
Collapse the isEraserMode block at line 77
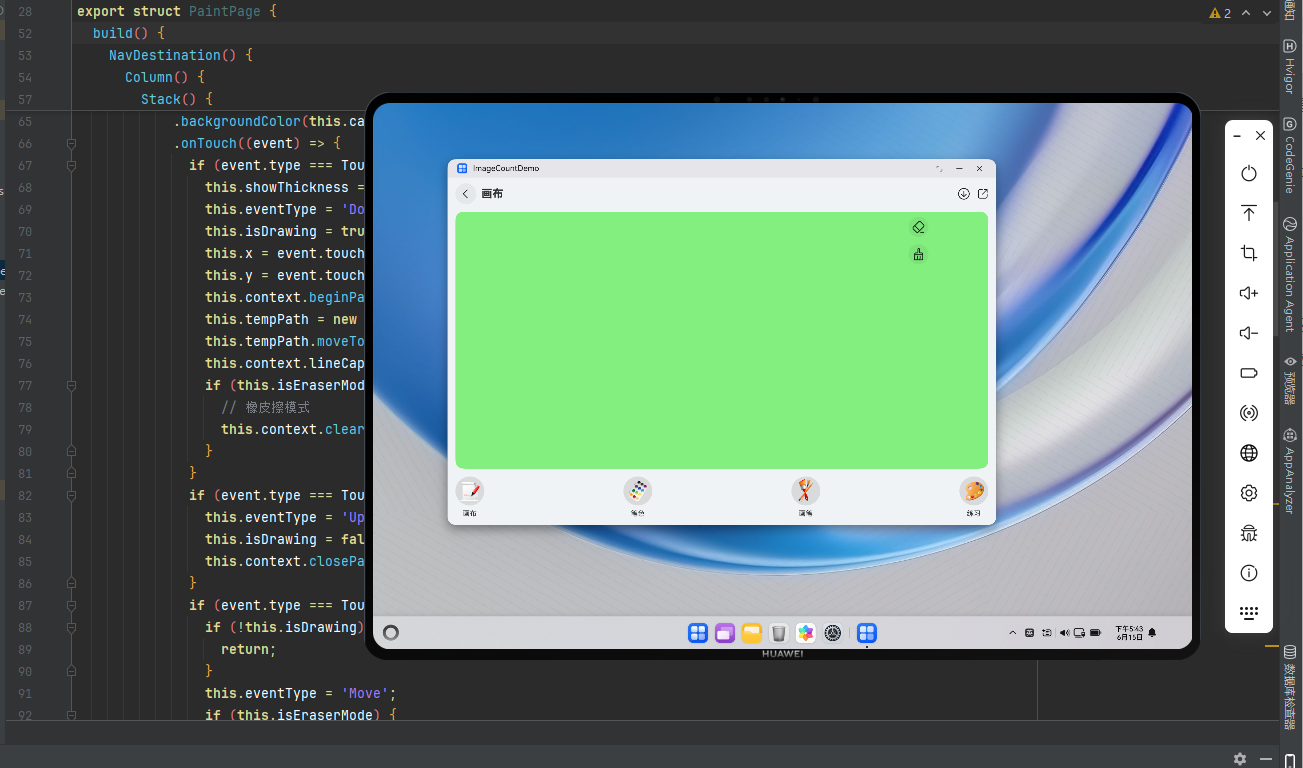click(71, 385)
